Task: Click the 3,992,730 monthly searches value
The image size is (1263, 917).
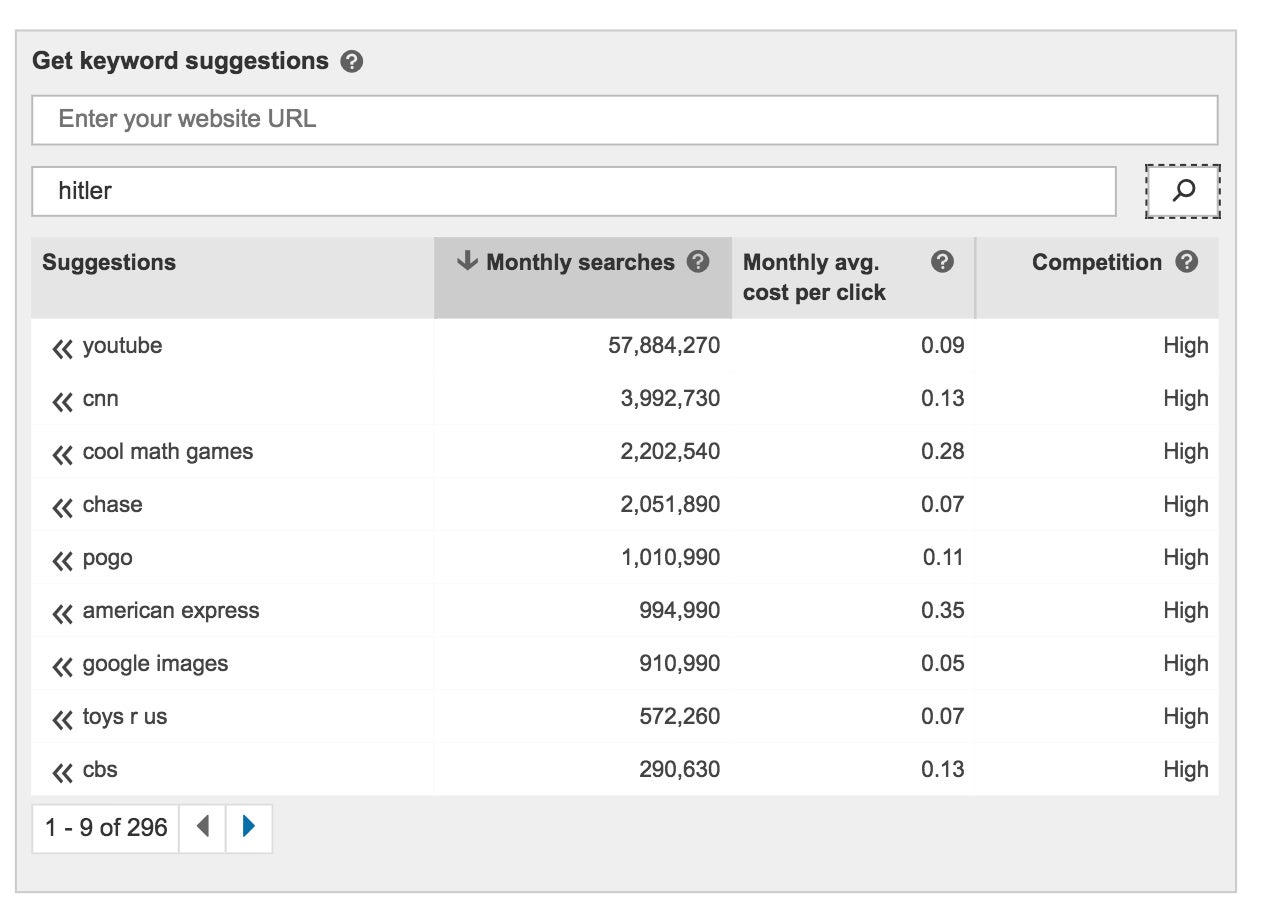Action: 670,399
